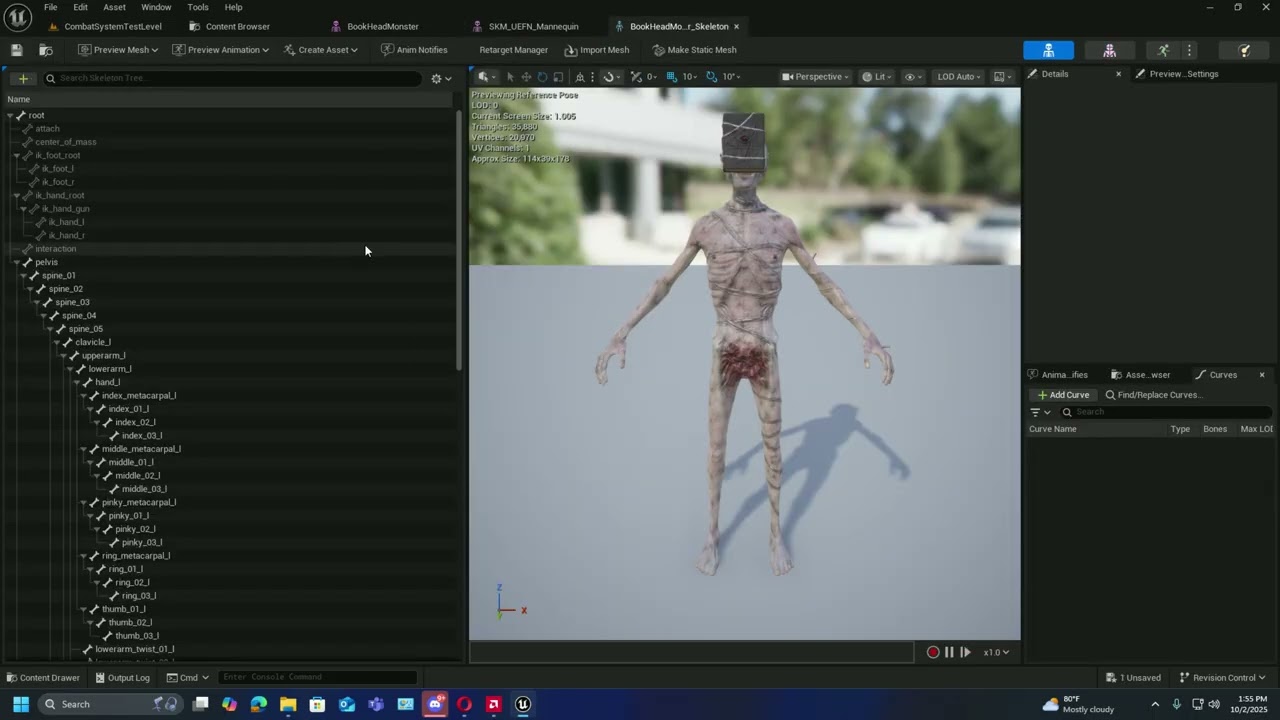Save the current skeleton asset
This screenshot has width=1280, height=720.
click(17, 50)
